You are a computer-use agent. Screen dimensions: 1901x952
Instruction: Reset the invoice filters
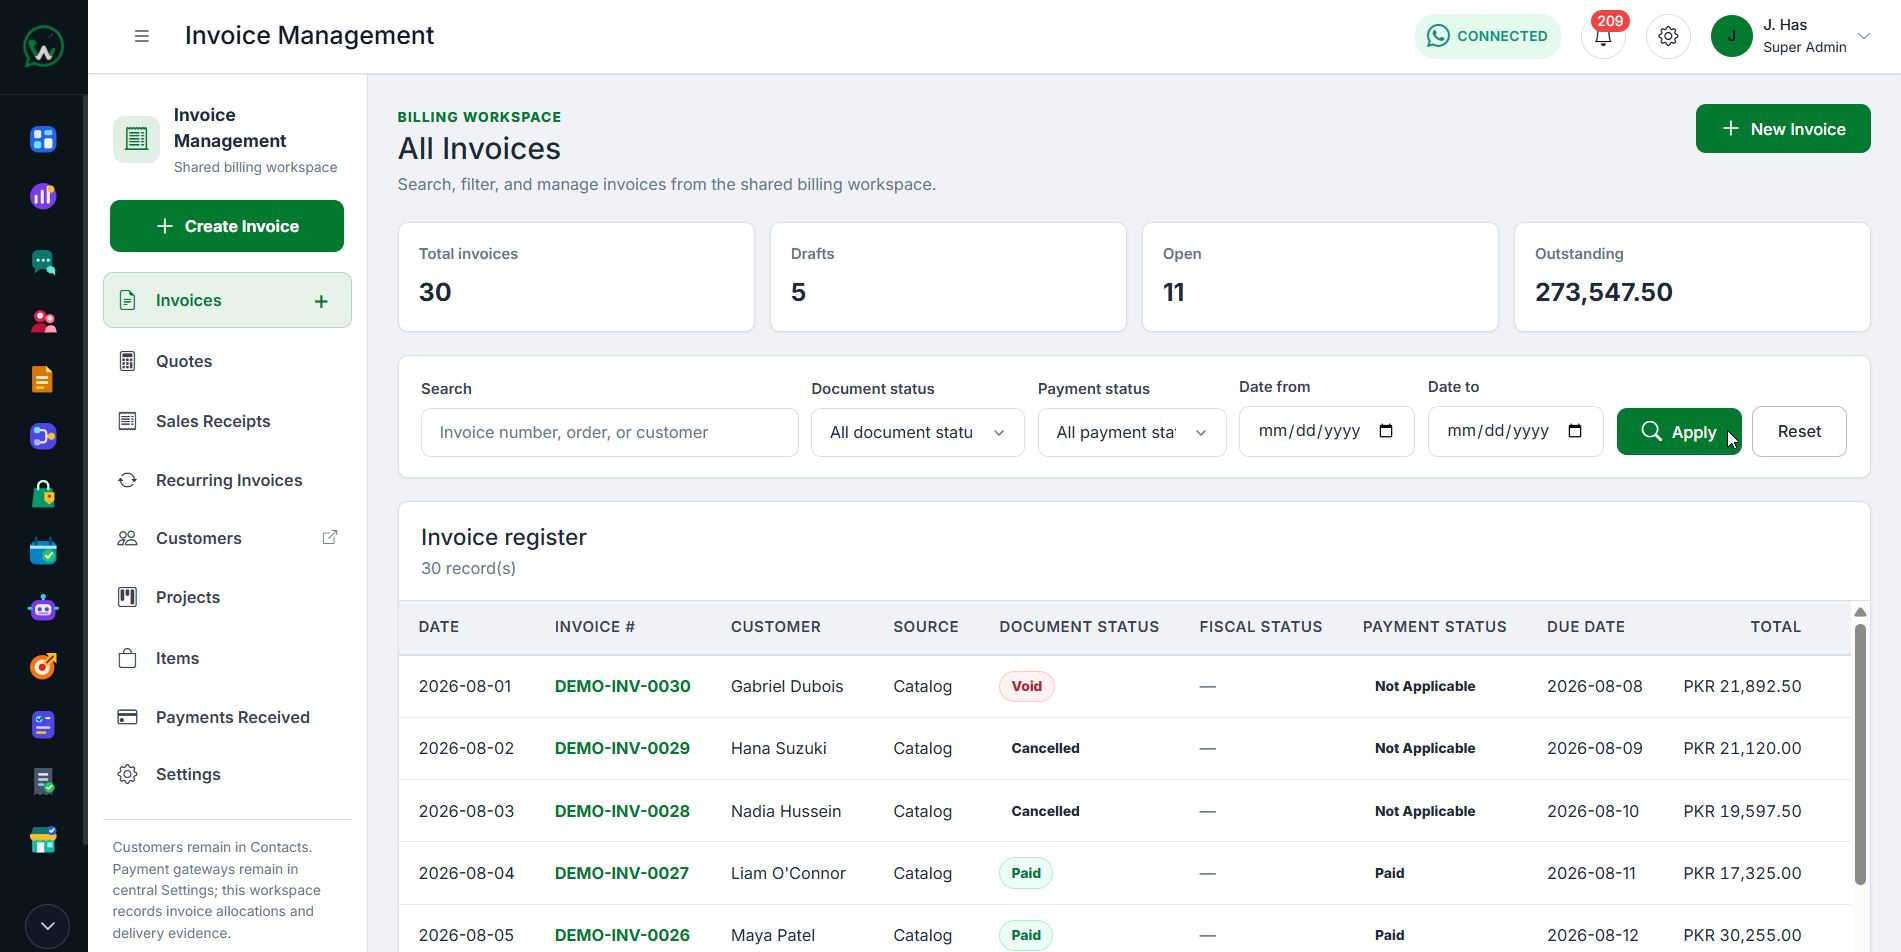coord(1799,431)
